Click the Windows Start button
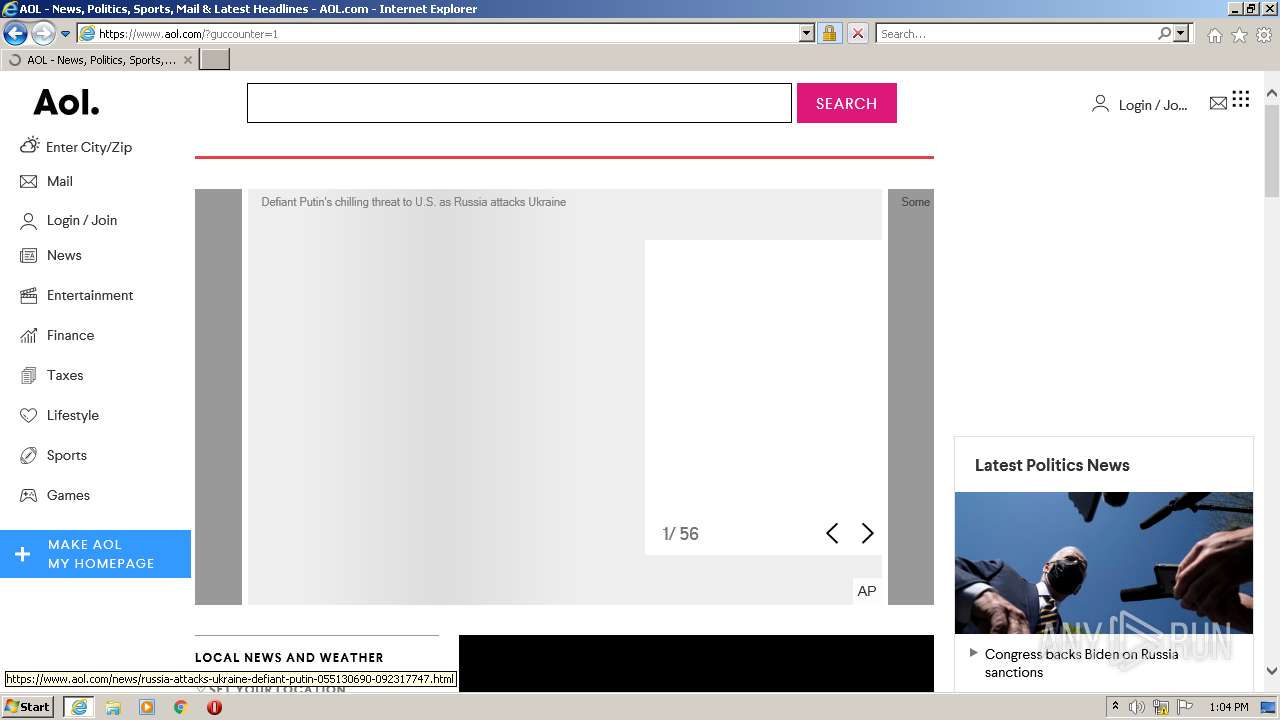 28,707
